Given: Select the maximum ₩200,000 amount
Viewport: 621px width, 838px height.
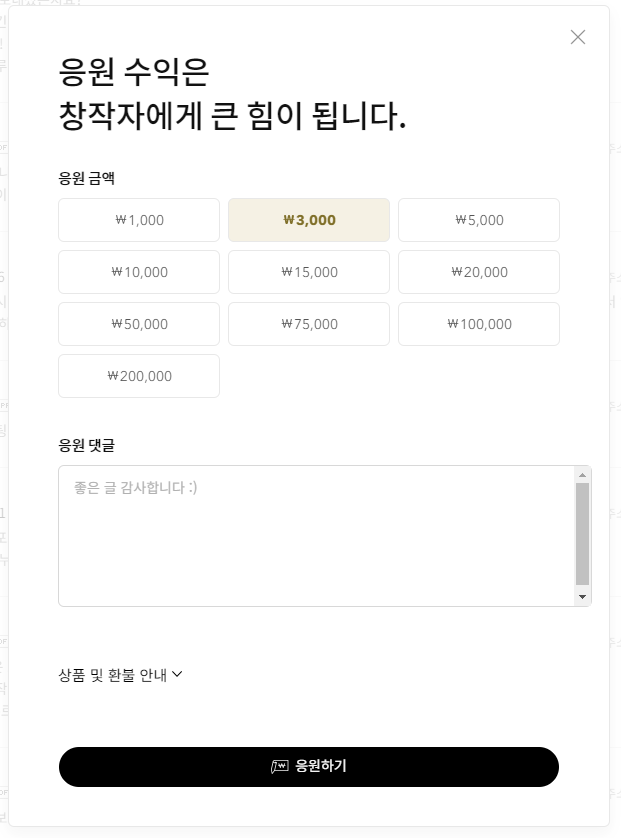Looking at the screenshot, I should tap(139, 376).
